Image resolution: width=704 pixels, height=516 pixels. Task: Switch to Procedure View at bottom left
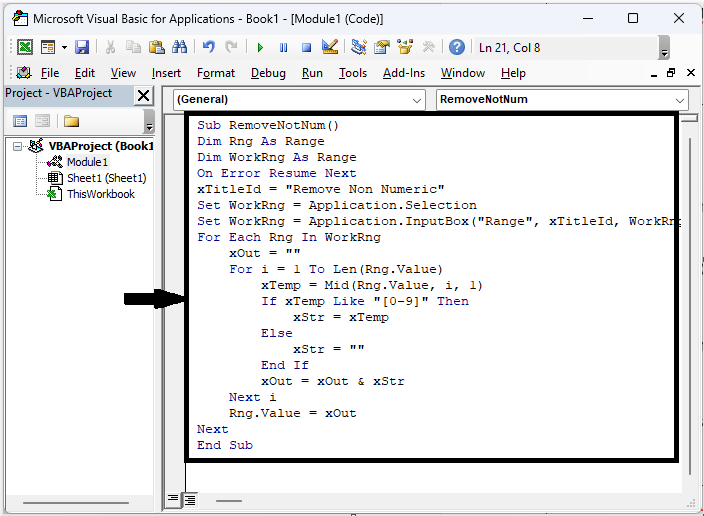(173, 498)
